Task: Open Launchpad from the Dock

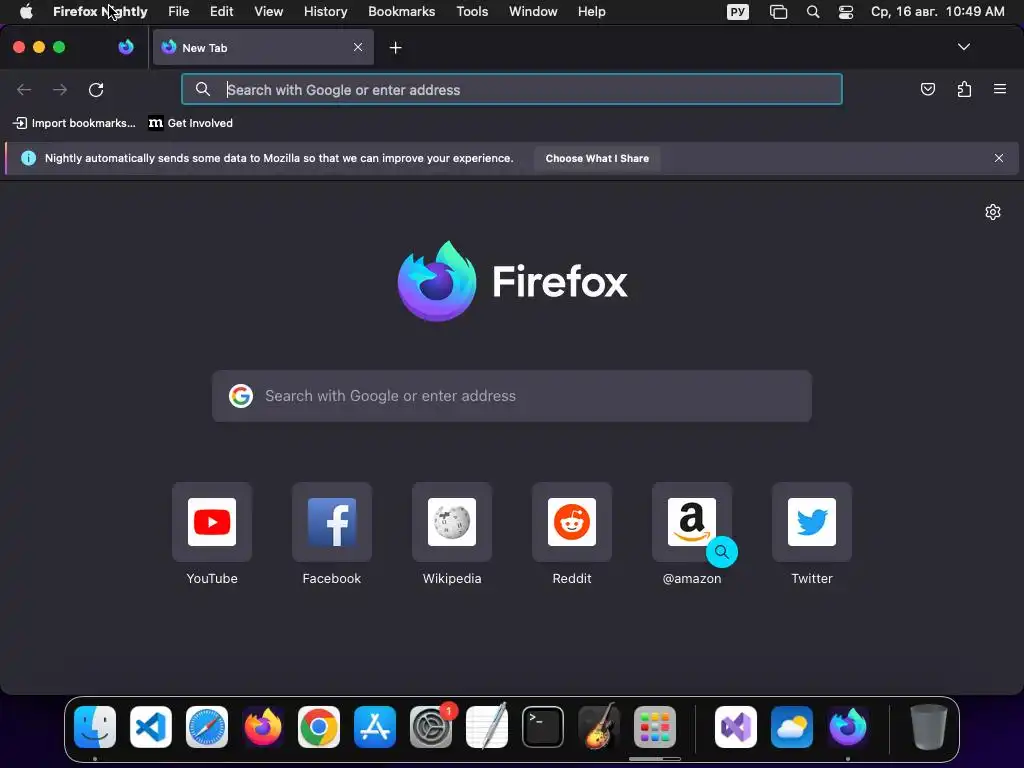Action: coord(654,727)
